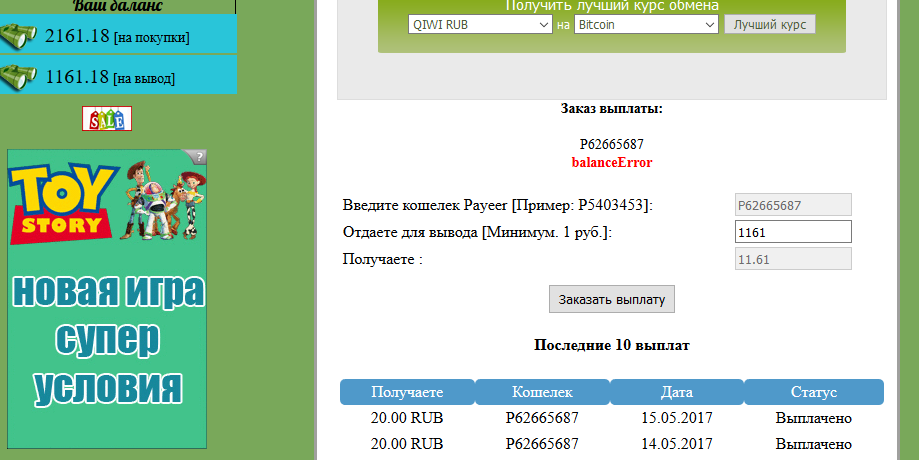Click the Кошелек column header
This screenshot has width=919, height=460.
(x=542, y=392)
